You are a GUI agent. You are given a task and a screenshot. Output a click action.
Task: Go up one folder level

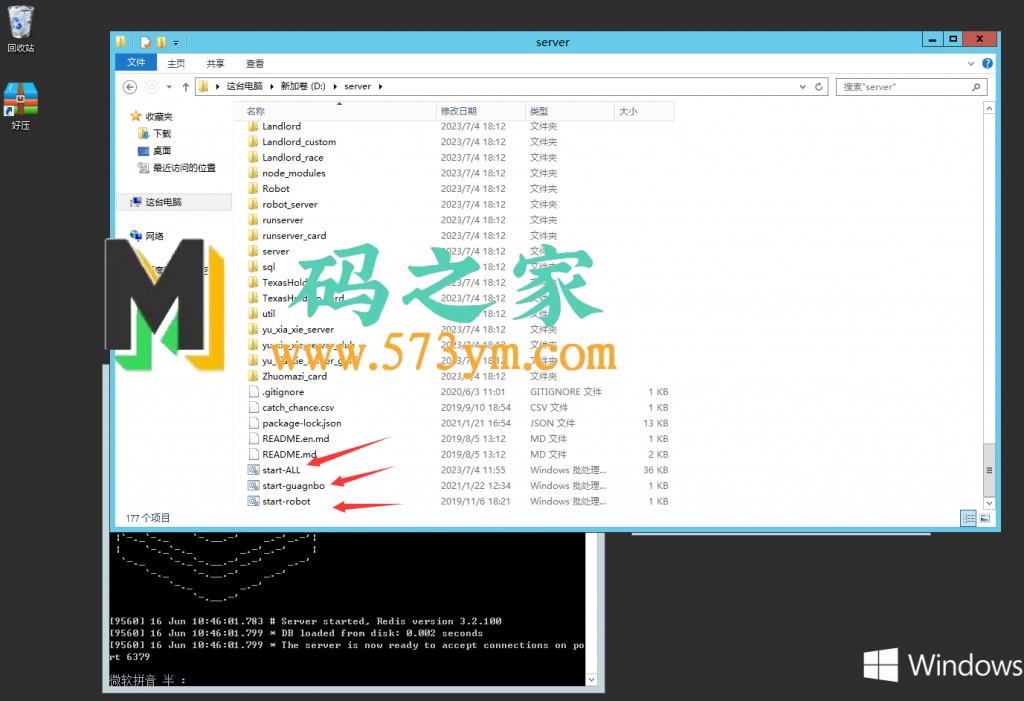tap(185, 86)
